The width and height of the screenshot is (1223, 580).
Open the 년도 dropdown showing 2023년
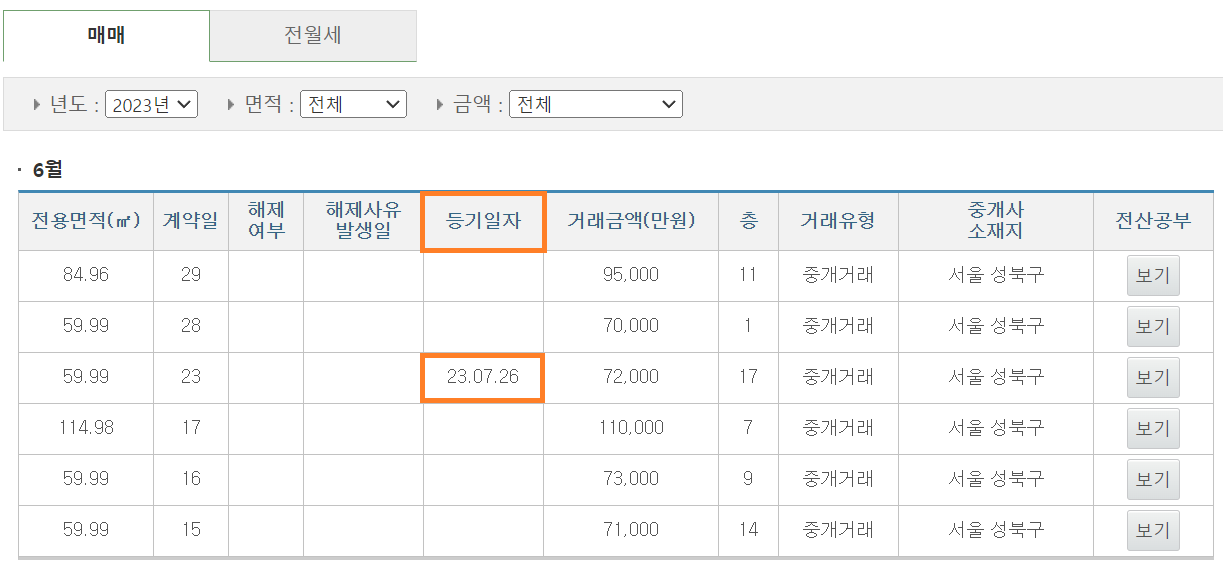[151, 103]
